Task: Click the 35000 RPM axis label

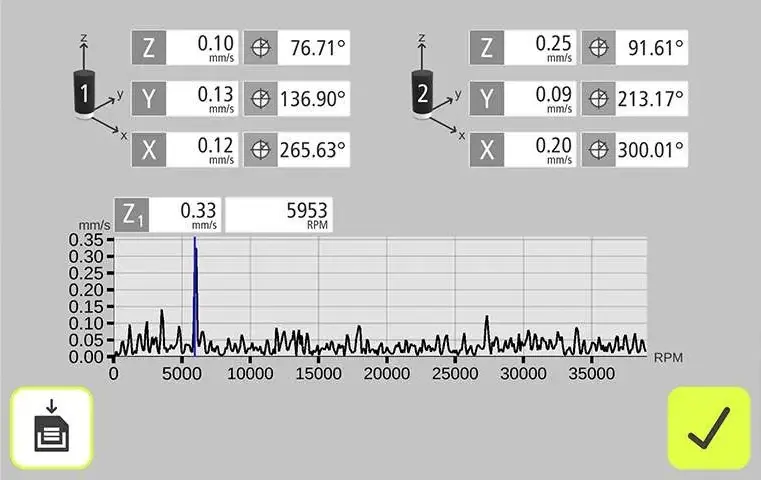Action: 592,374
